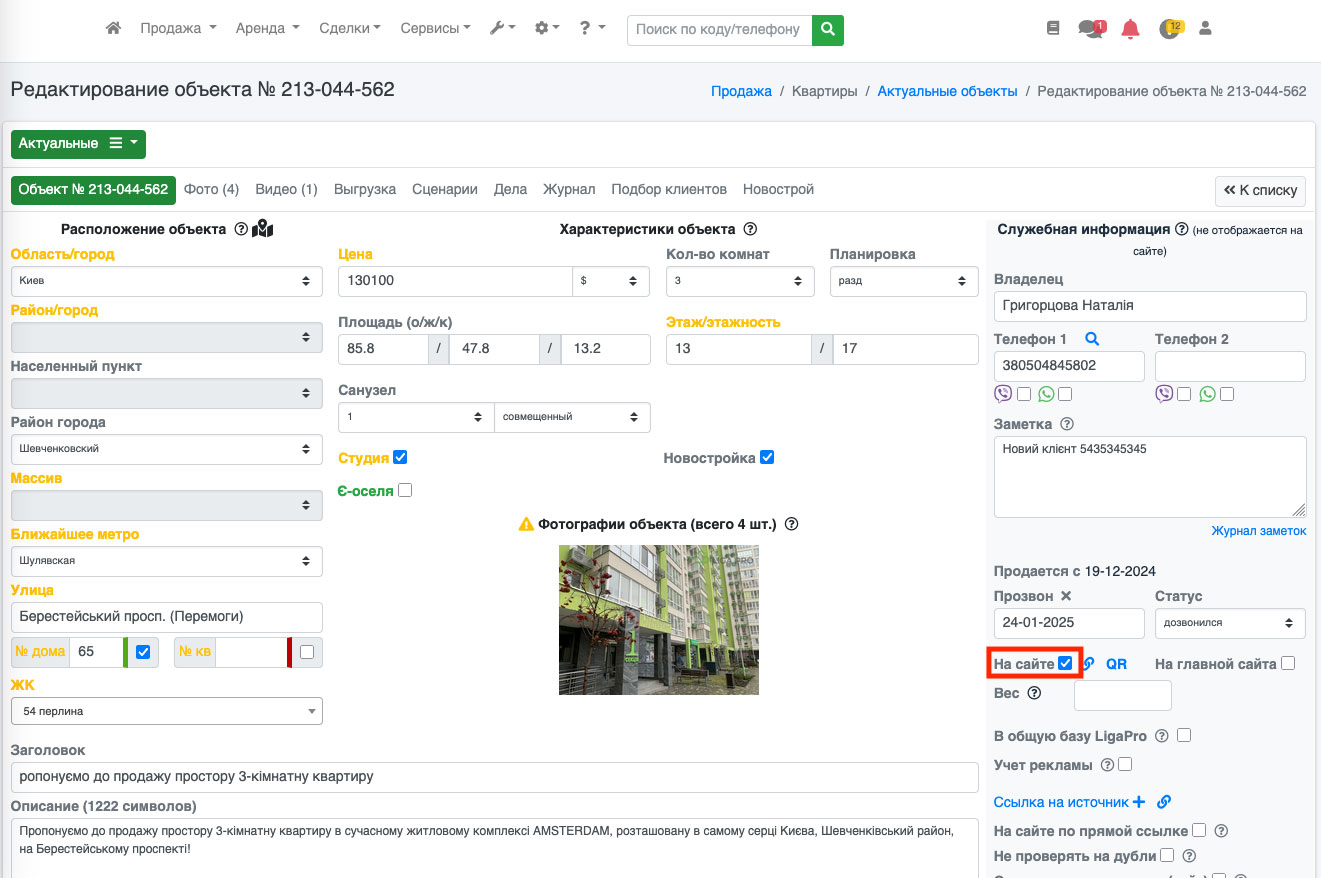The height and width of the screenshot is (878, 1321).
Task: Expand the Статус dropdown
Action: click(x=1229, y=623)
